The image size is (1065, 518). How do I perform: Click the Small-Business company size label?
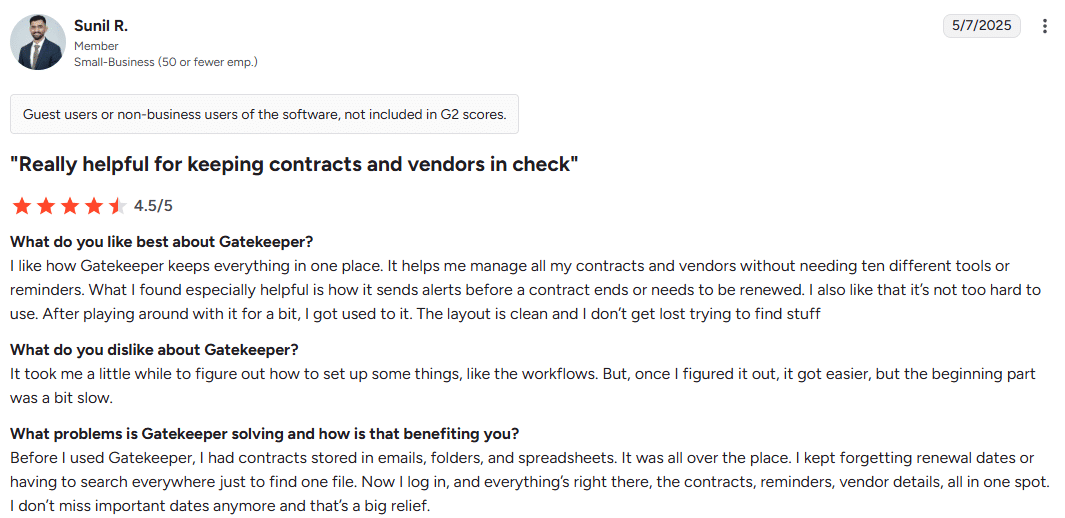(166, 62)
